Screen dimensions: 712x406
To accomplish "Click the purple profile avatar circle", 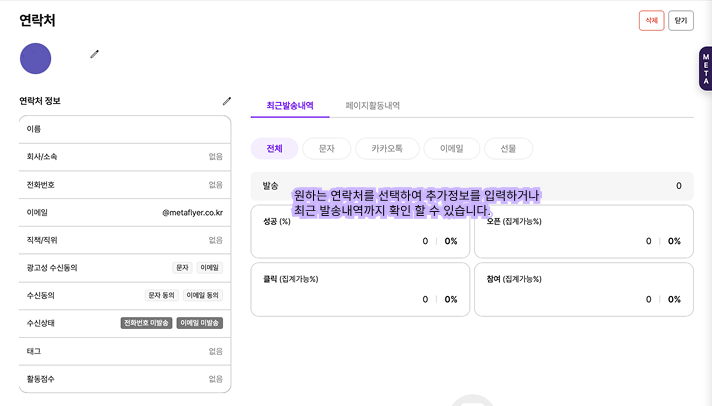I will pyautogui.click(x=36, y=58).
